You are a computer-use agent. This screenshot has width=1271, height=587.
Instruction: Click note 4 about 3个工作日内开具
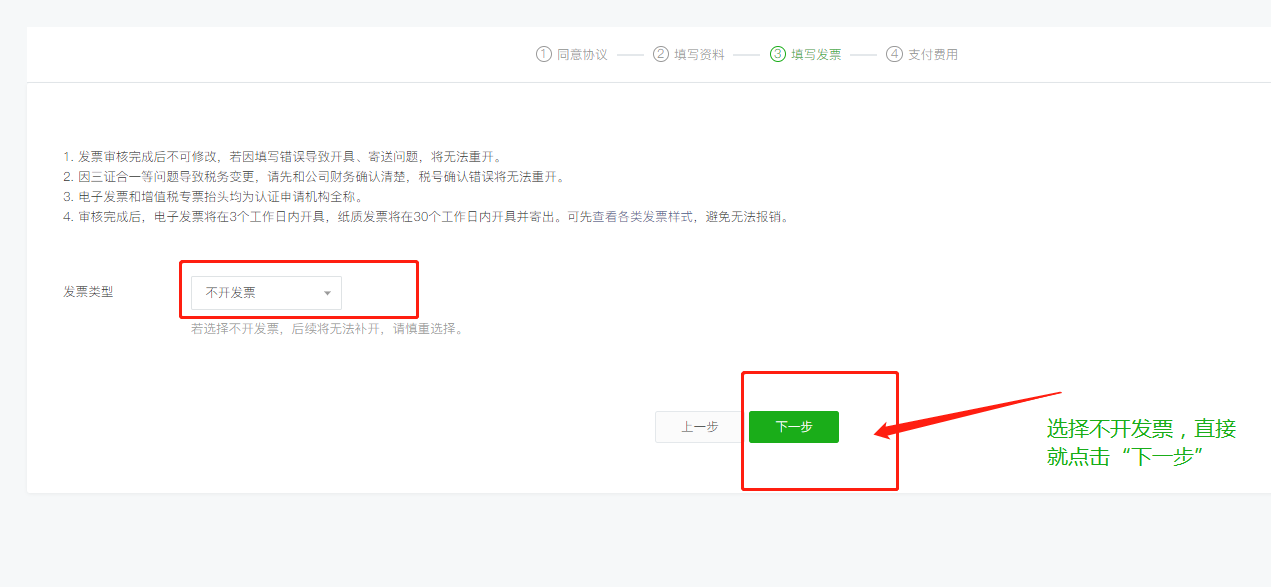click(x=428, y=217)
